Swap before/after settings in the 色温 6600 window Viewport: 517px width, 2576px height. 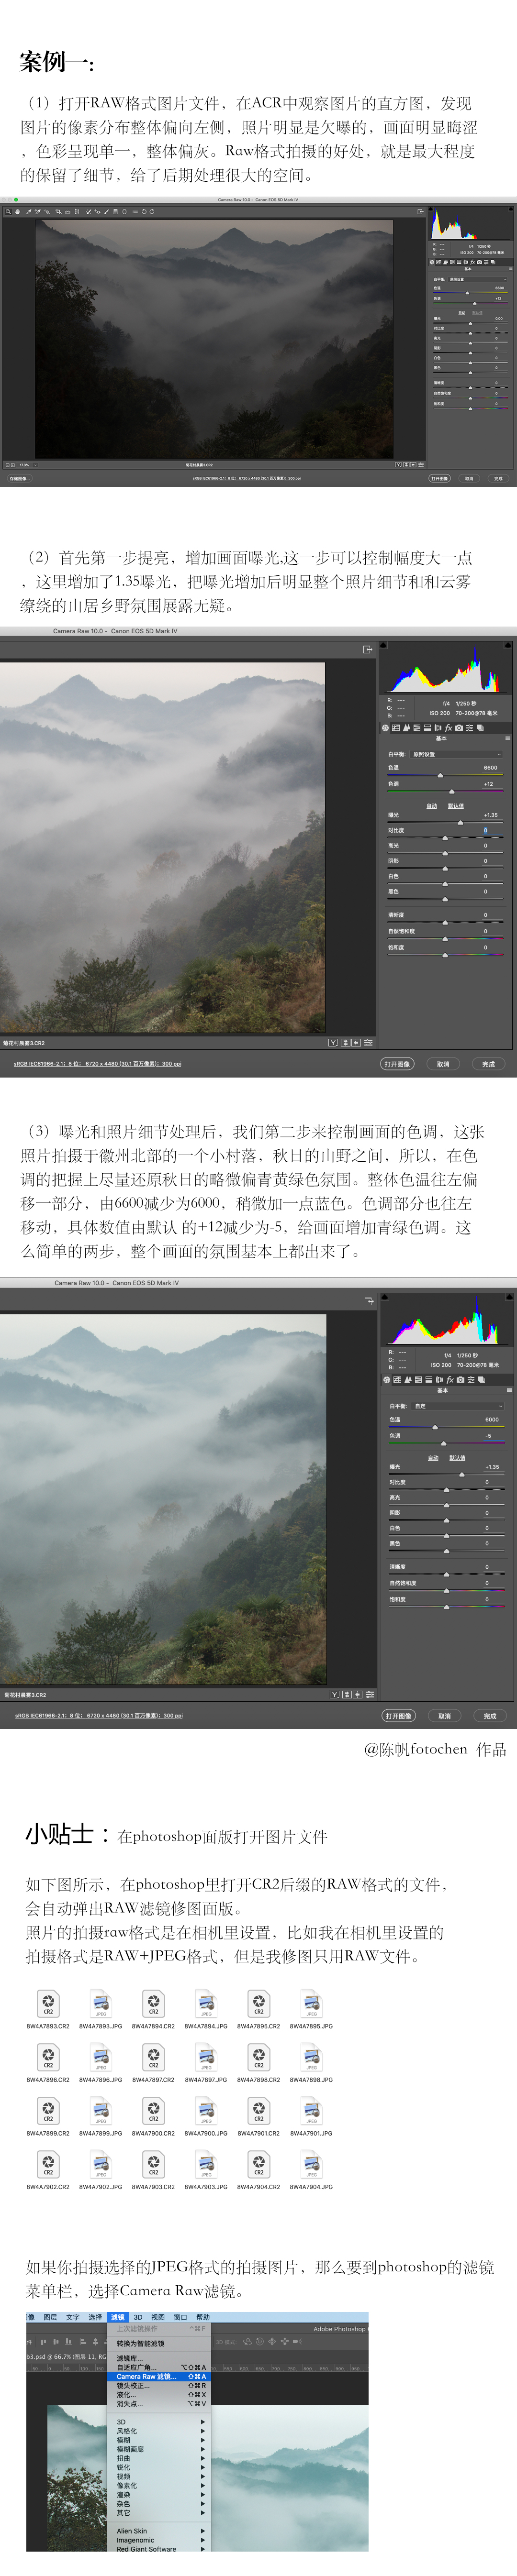pyautogui.click(x=345, y=1042)
